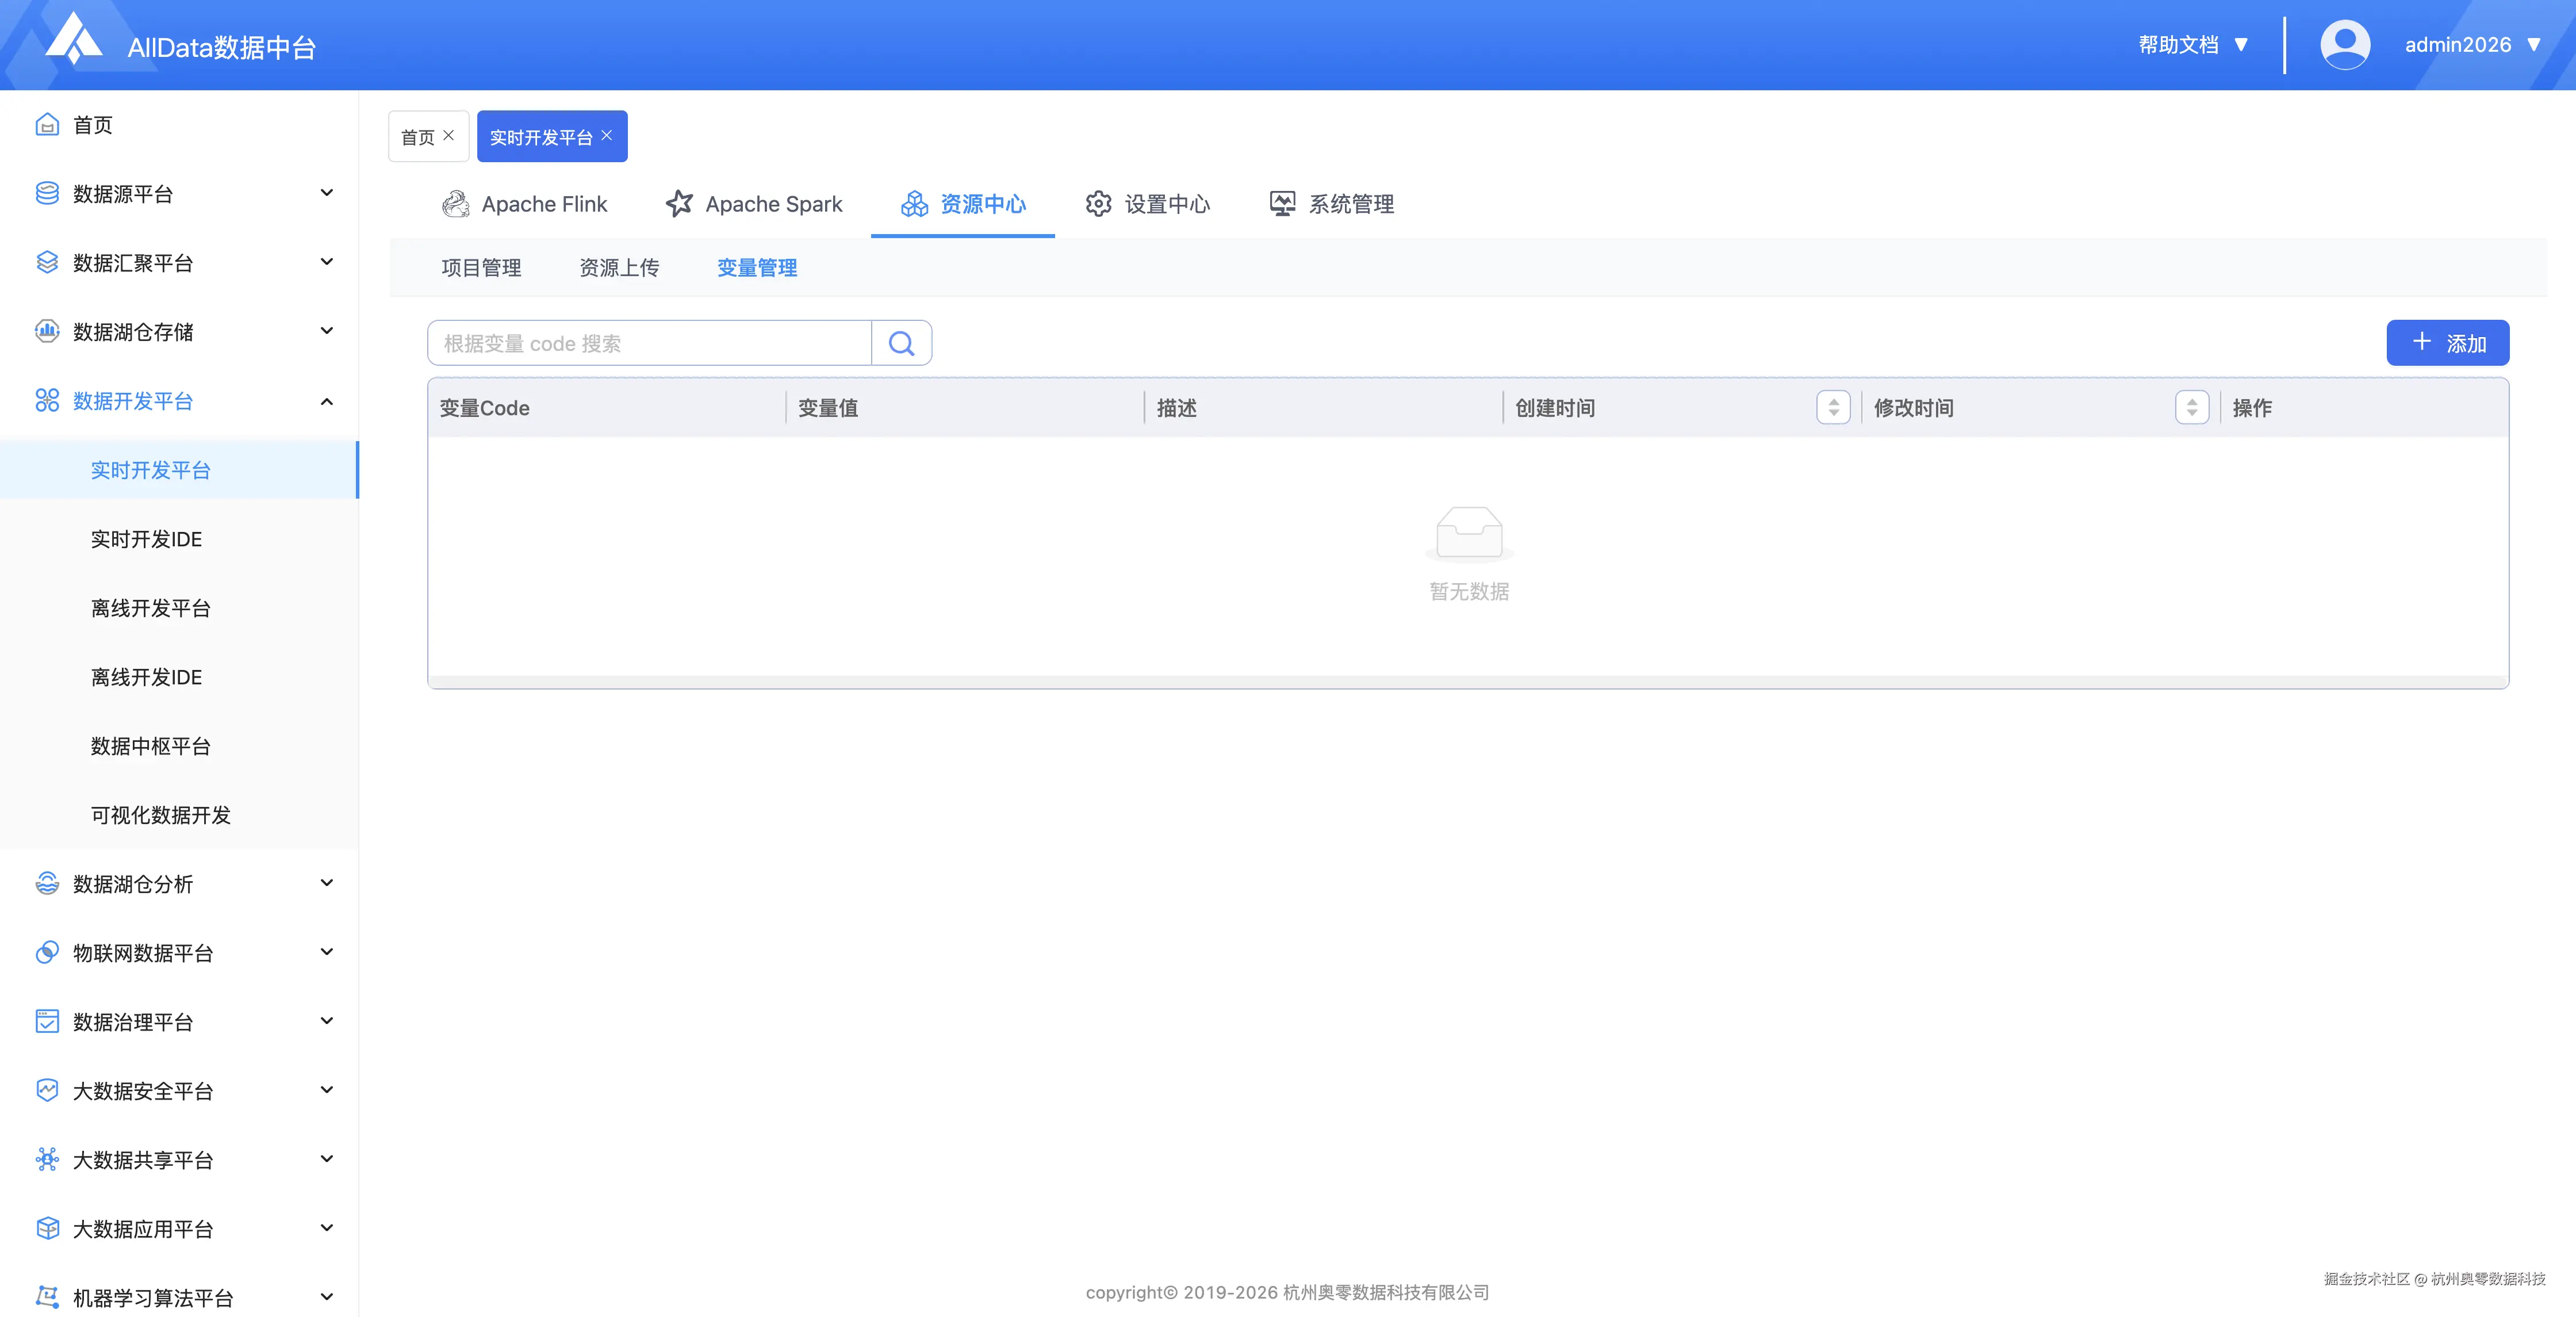Screen dimensions: 2576x1317
Task: Open the 帮助文档 dropdown
Action: (2193, 45)
